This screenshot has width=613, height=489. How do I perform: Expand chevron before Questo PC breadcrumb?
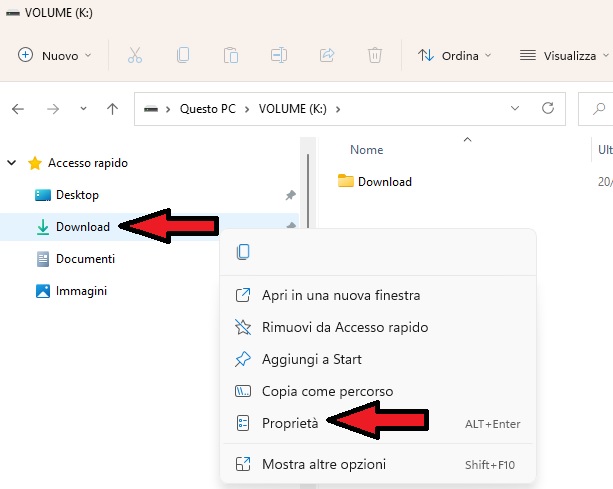click(168, 109)
